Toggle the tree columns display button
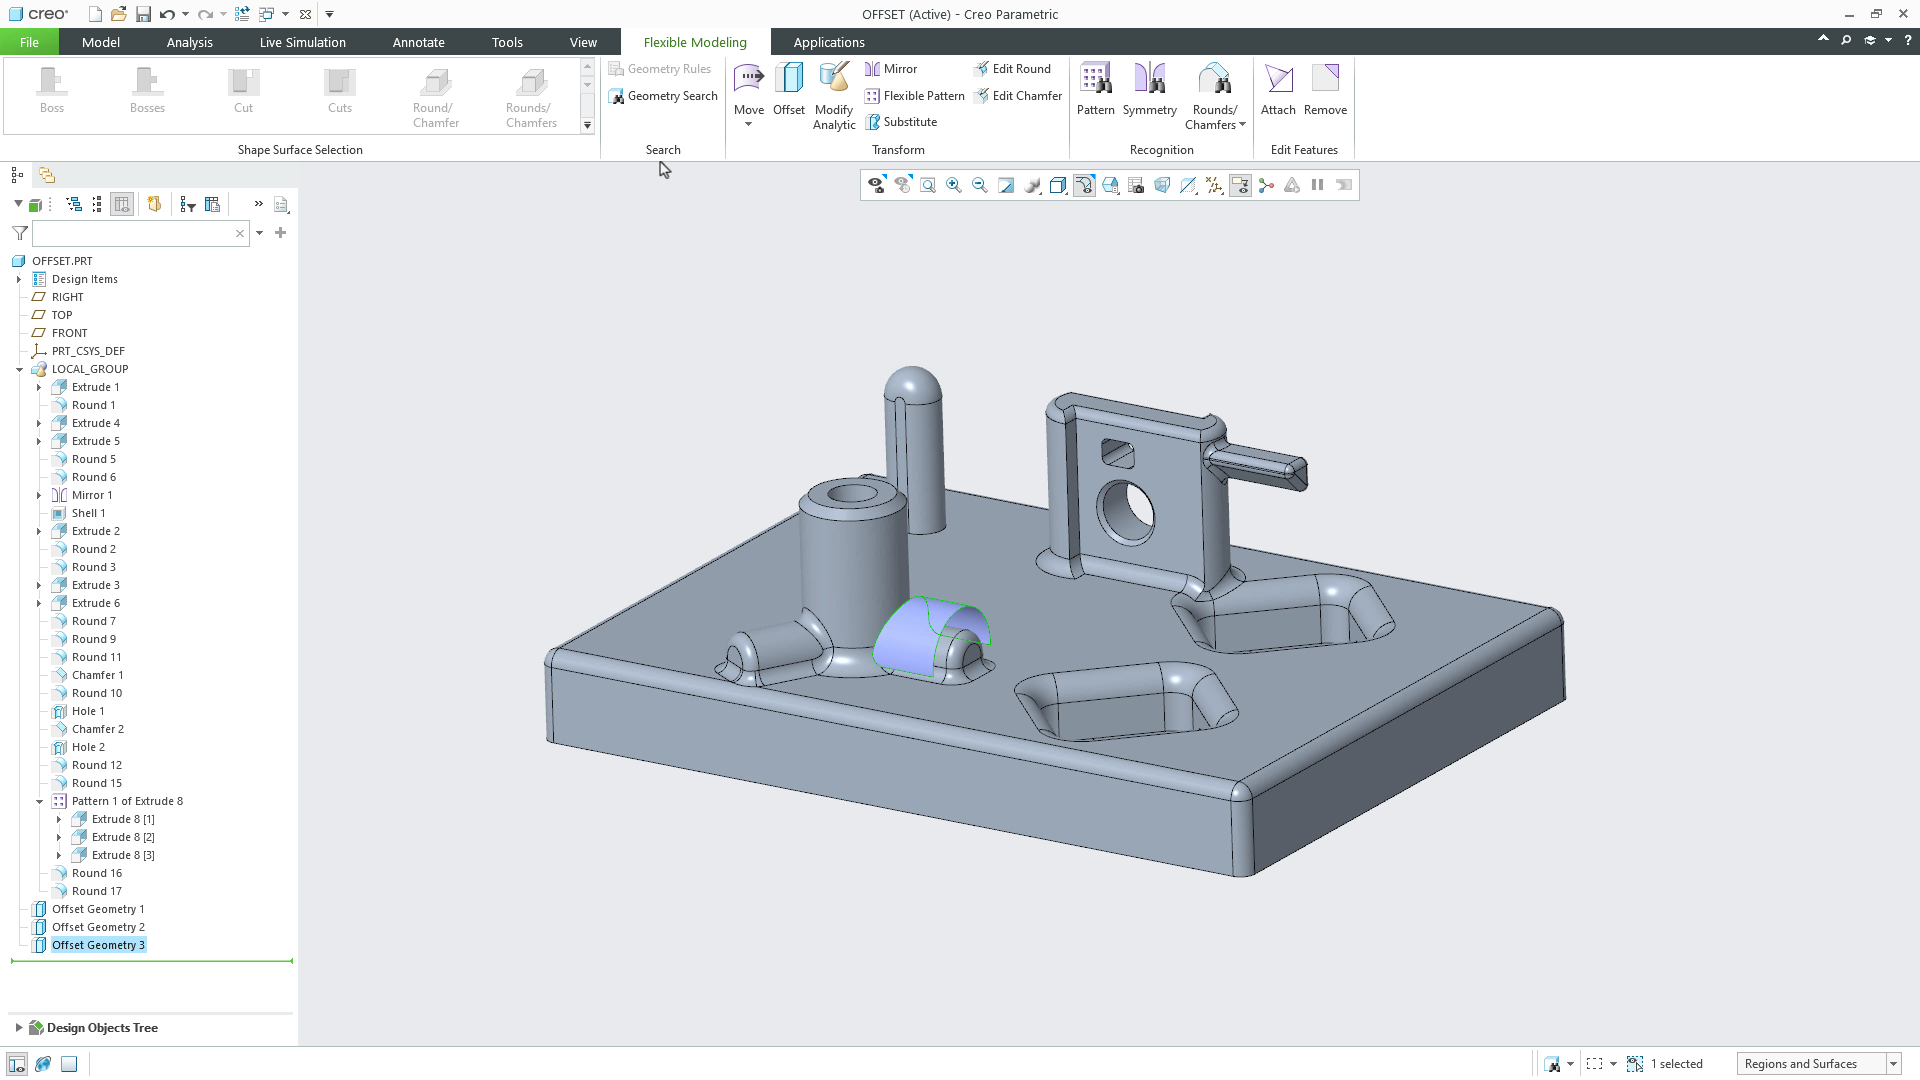This screenshot has width=1920, height=1080. (122, 204)
